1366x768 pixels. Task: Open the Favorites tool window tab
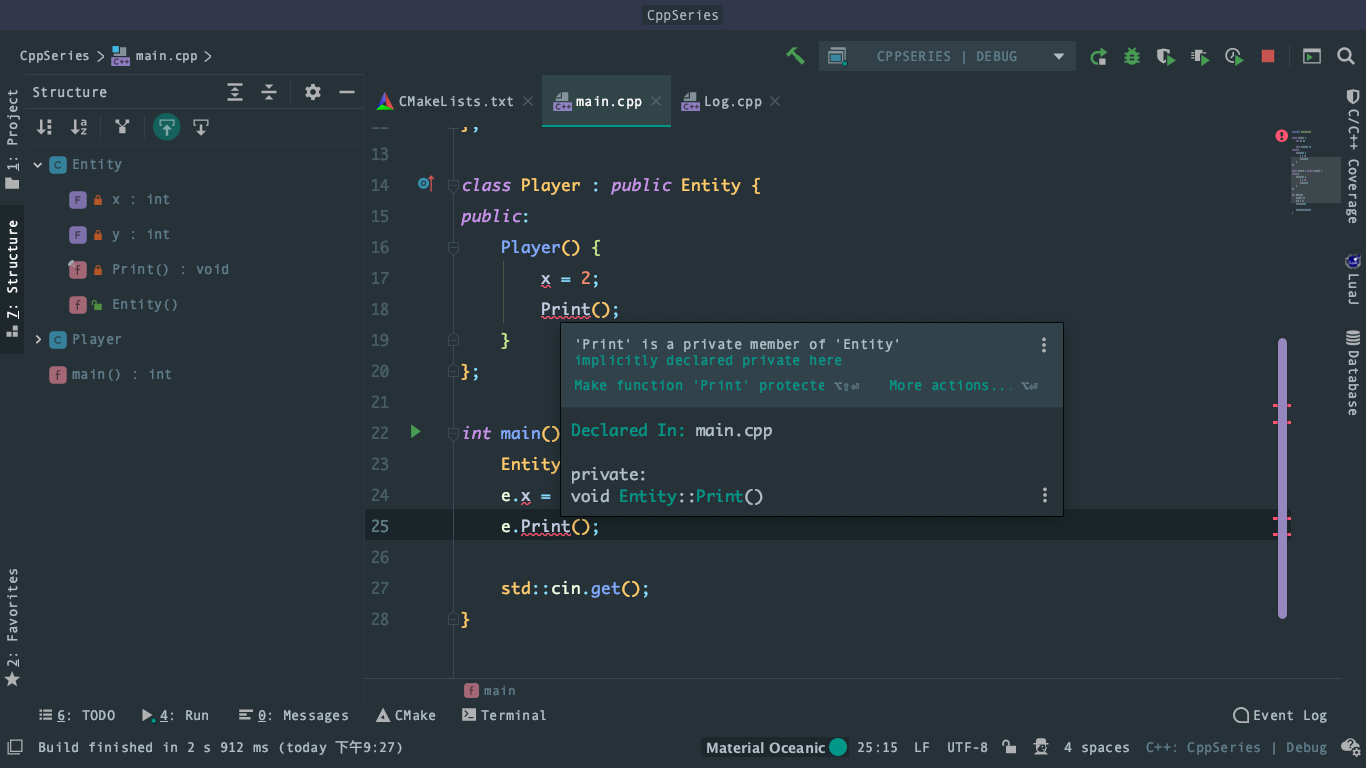pos(12,628)
